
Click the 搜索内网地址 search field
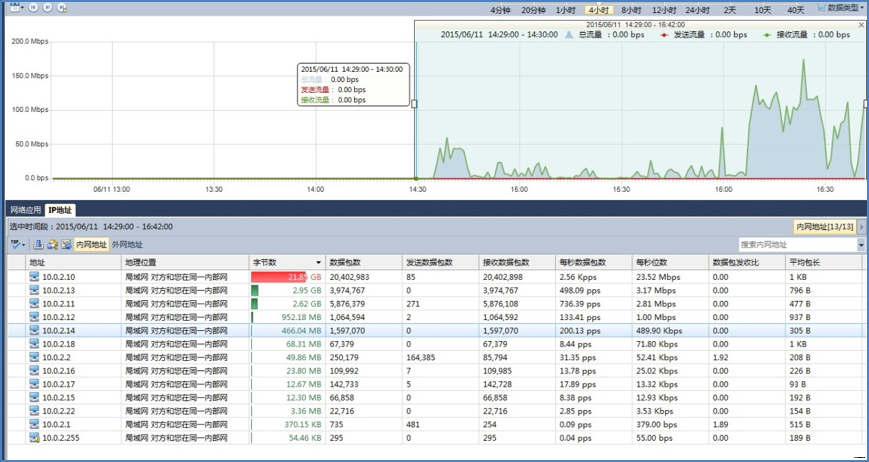(x=795, y=244)
